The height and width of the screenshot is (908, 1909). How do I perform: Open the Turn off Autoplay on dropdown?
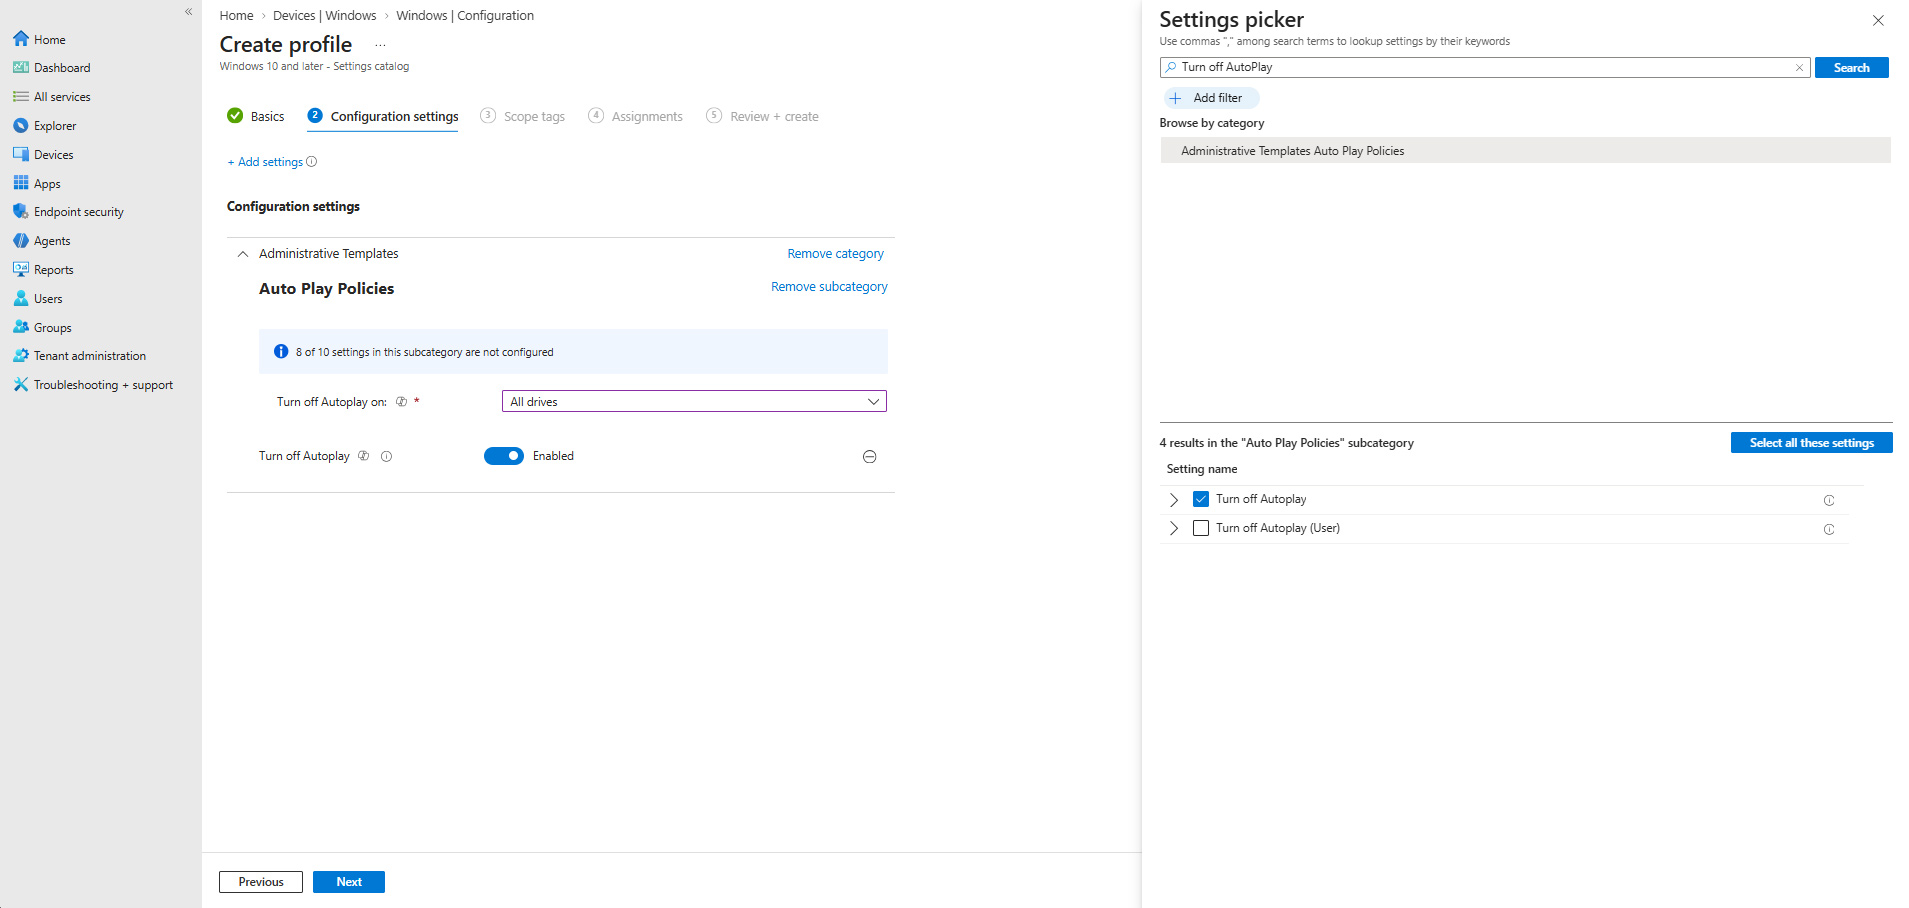pyautogui.click(x=694, y=401)
